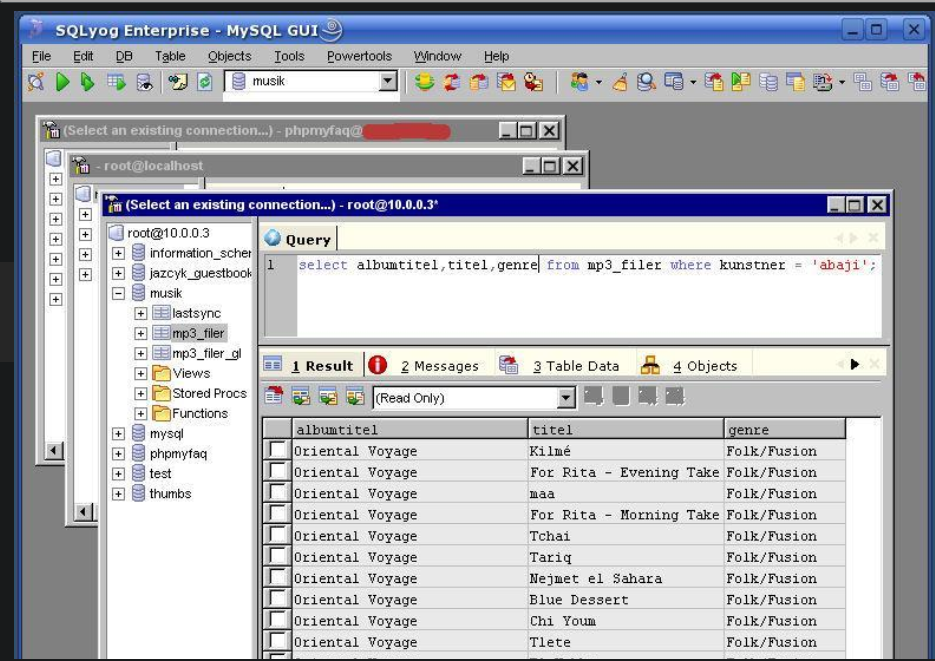
Task: Open the Tools menu
Action: (x=289, y=56)
